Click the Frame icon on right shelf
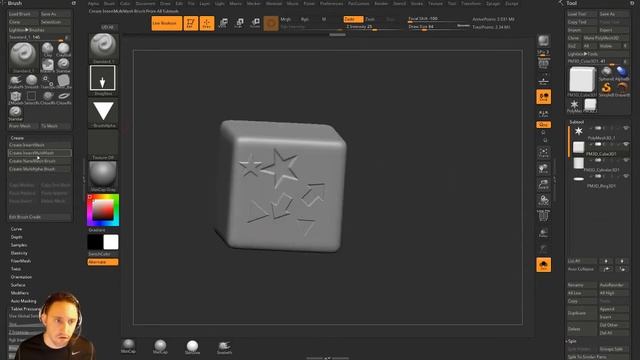Screen dimensions: 640x360 click(543, 153)
